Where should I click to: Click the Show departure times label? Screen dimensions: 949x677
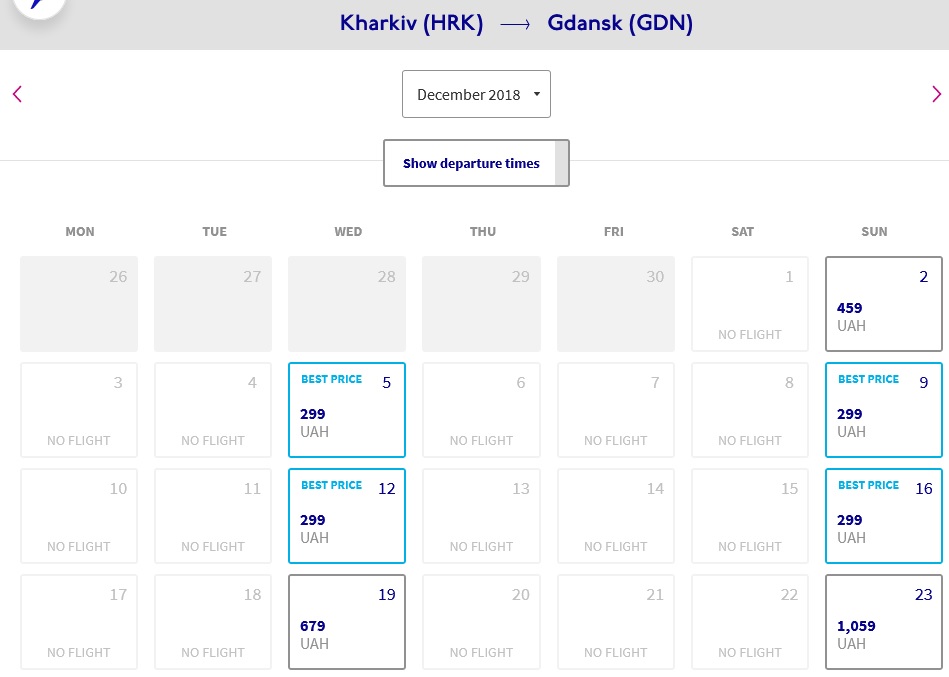pyautogui.click(x=471, y=163)
